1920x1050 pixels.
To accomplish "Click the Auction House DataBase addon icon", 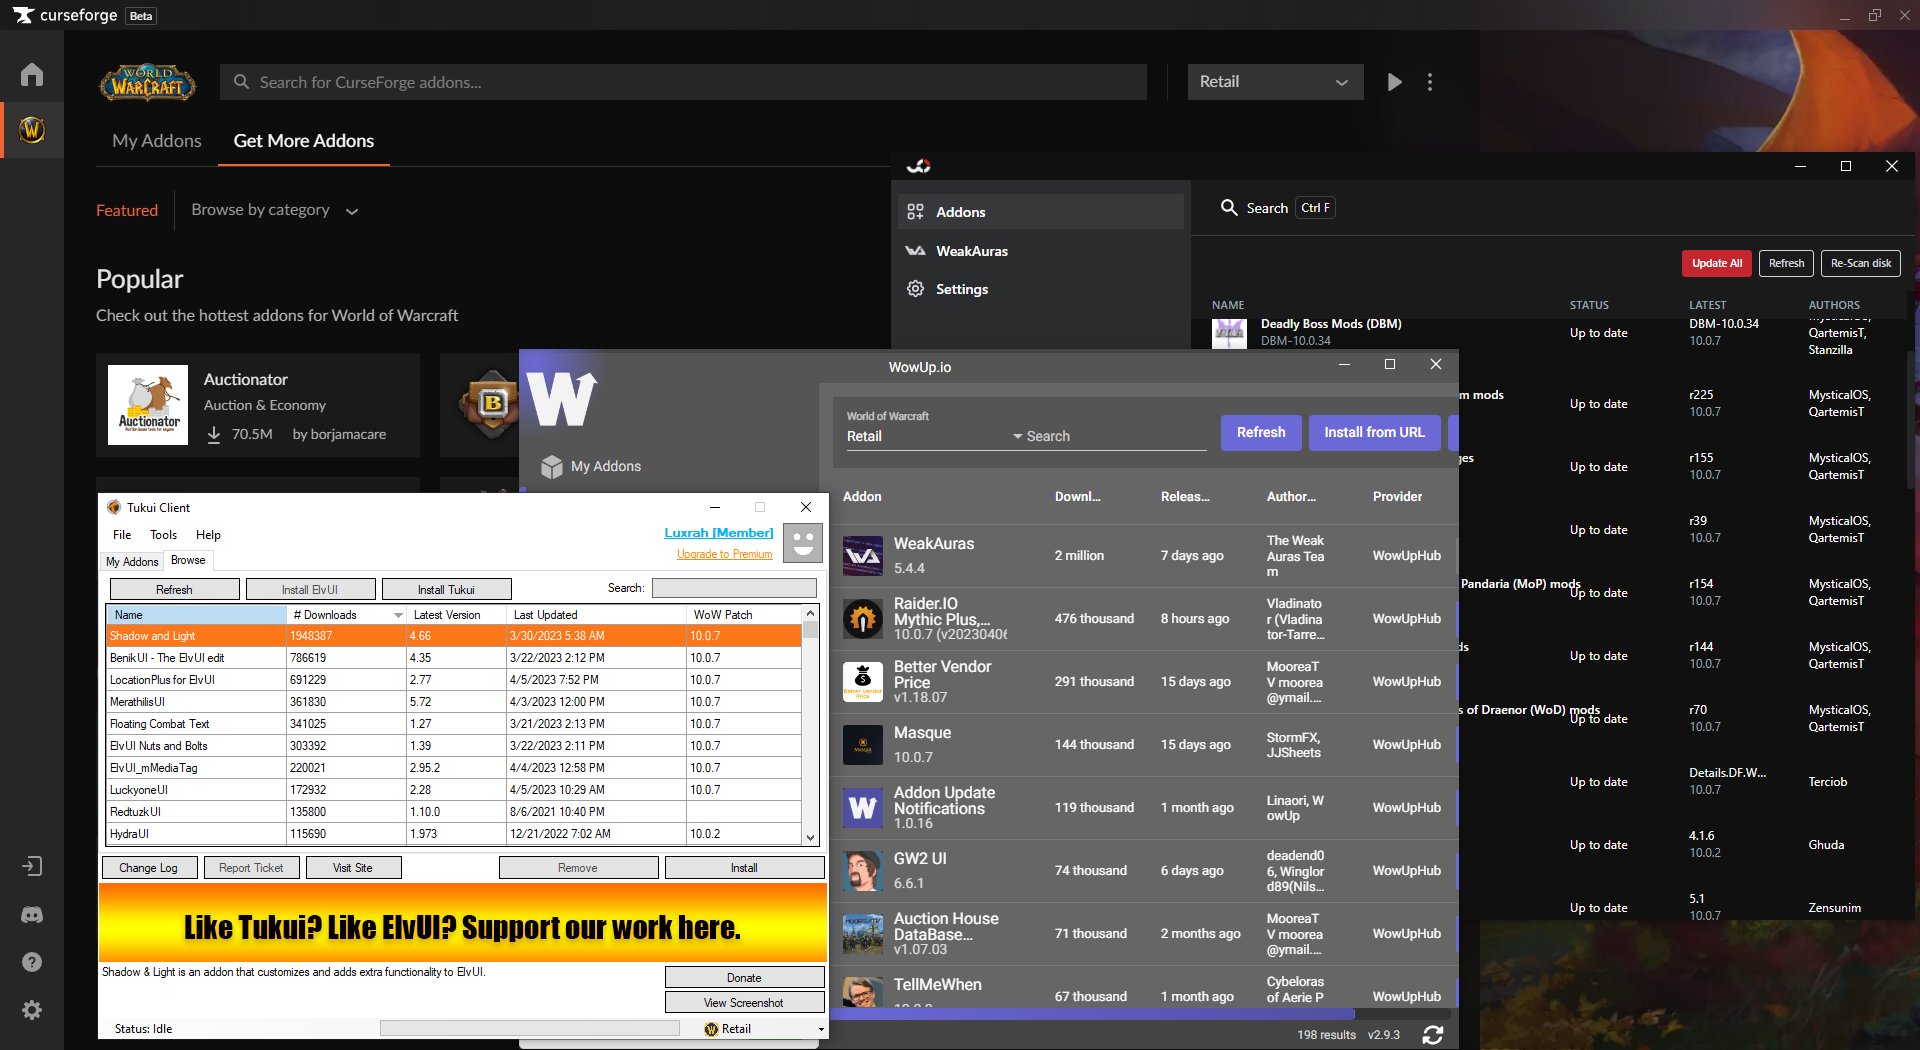I will point(862,934).
